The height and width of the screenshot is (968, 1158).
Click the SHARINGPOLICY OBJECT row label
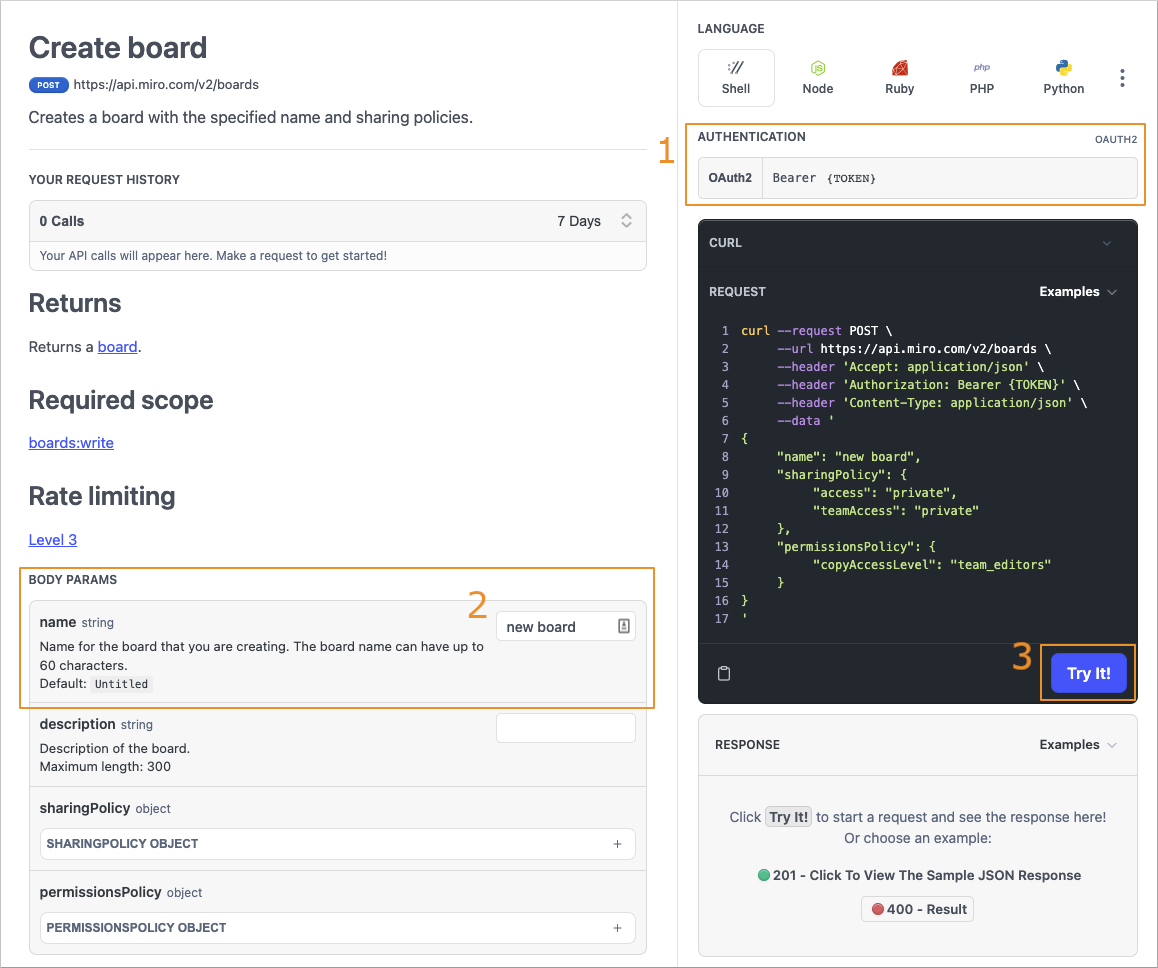click(123, 844)
